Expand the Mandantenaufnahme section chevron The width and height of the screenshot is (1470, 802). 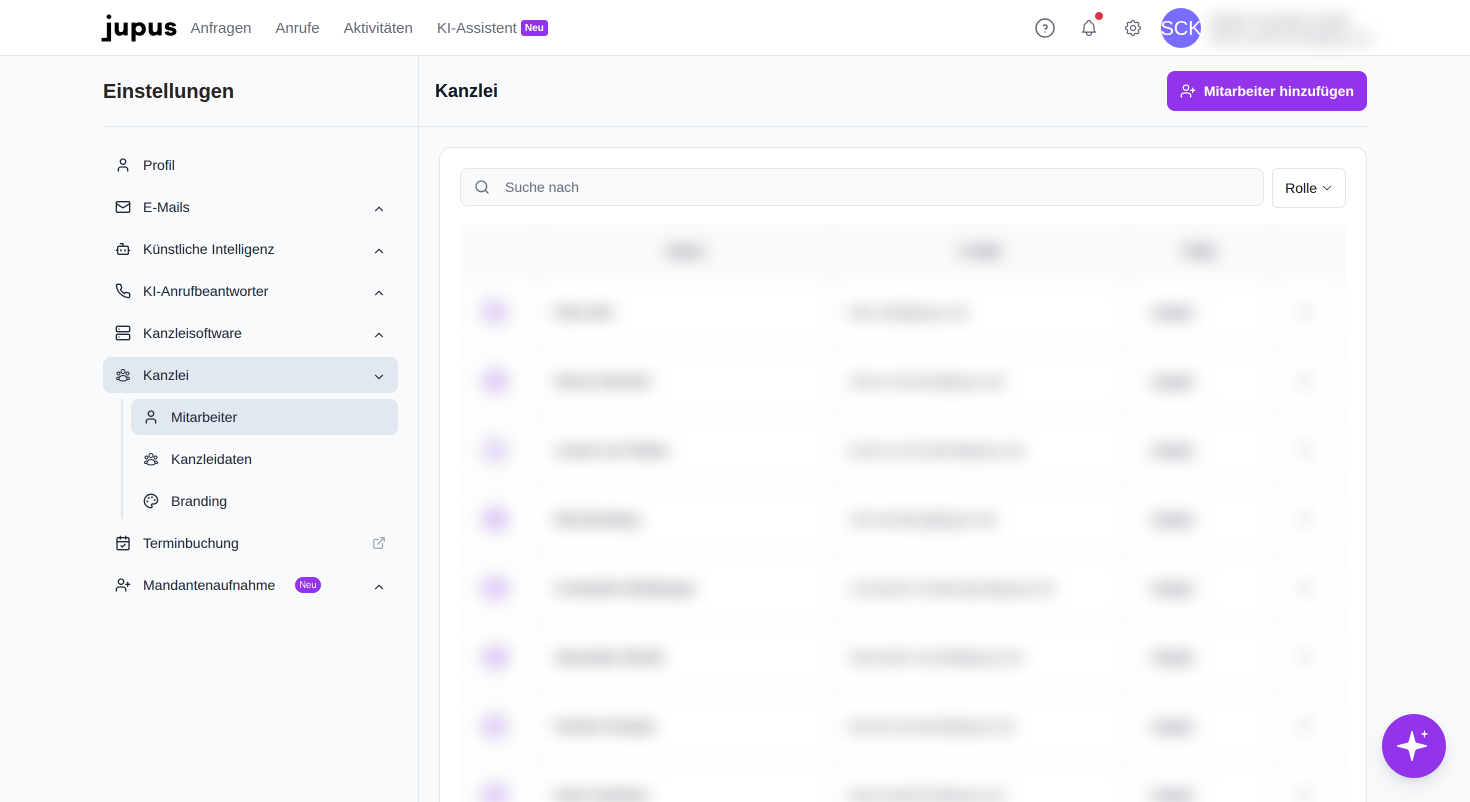click(379, 586)
